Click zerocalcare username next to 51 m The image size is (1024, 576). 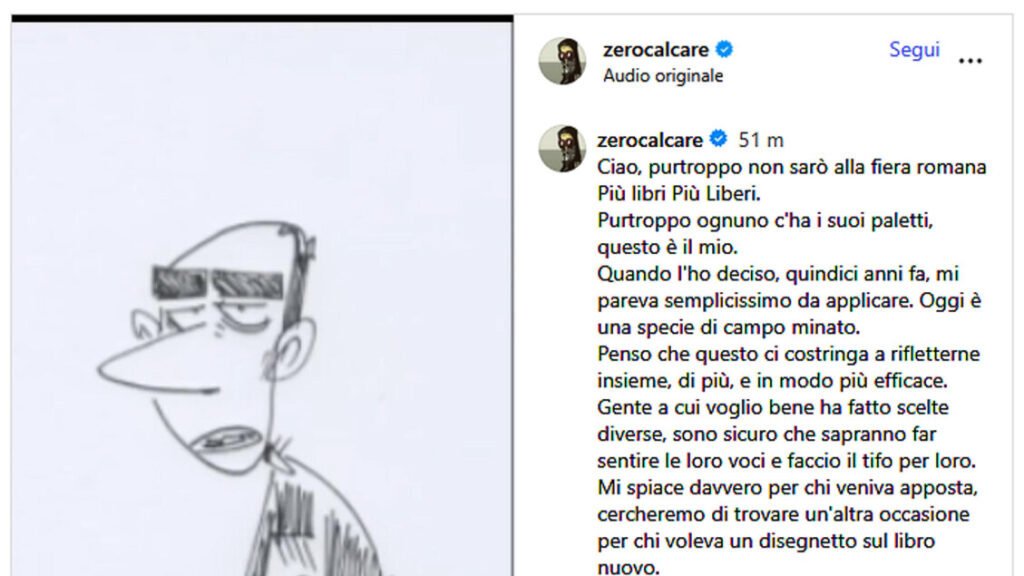(x=650, y=140)
